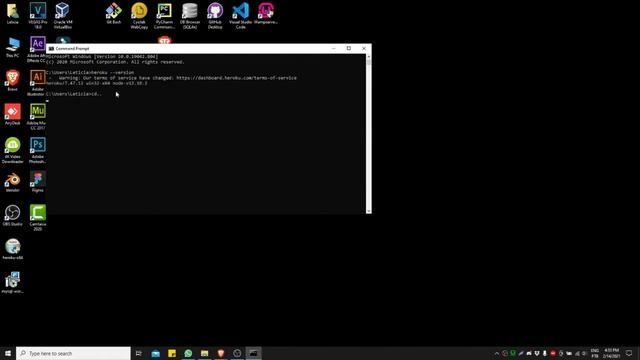
Task: Click the 'heroku --version' command line
Action: pyautogui.click(x=90, y=73)
